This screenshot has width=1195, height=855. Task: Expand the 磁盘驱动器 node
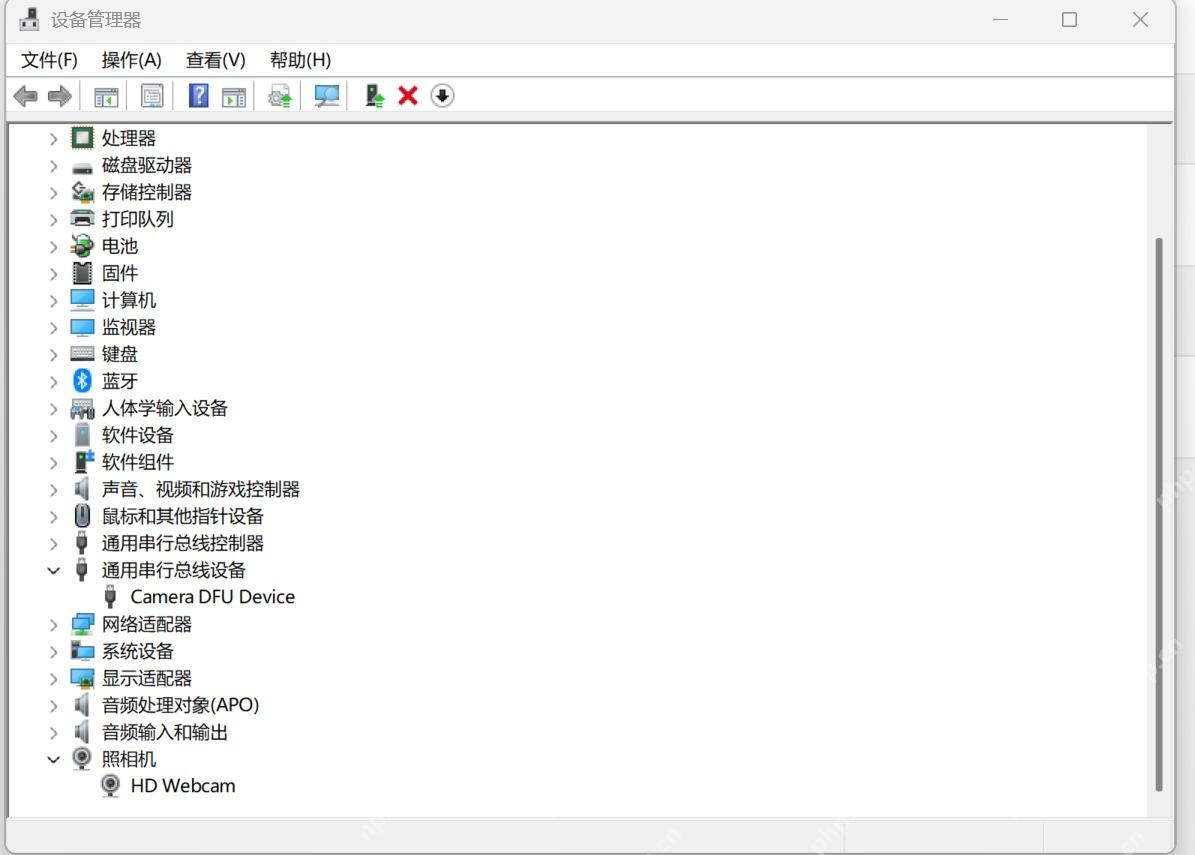click(x=53, y=165)
